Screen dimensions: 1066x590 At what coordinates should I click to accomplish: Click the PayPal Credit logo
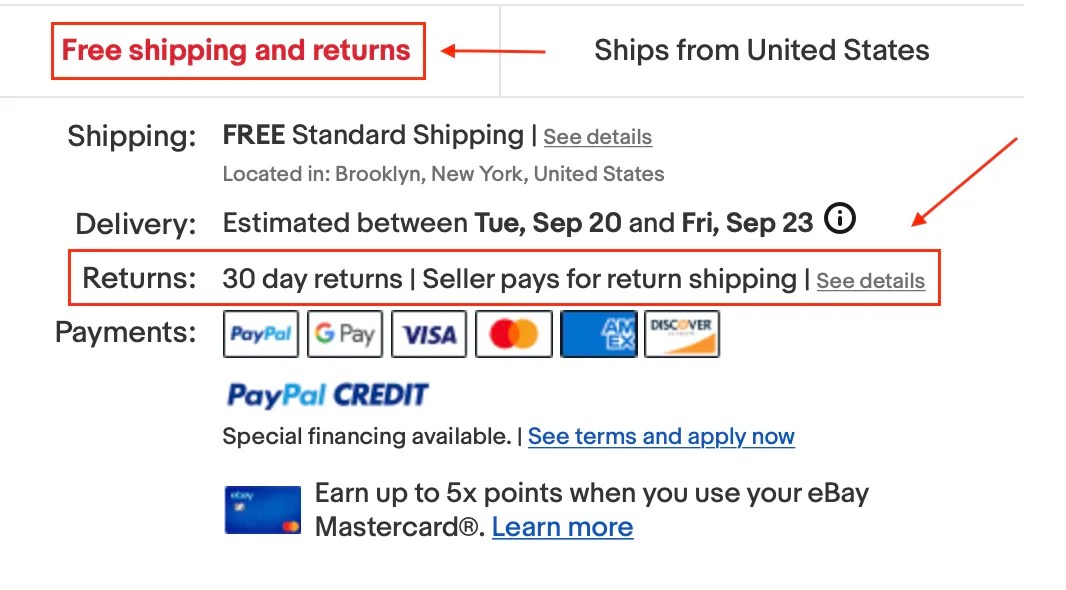[327, 395]
